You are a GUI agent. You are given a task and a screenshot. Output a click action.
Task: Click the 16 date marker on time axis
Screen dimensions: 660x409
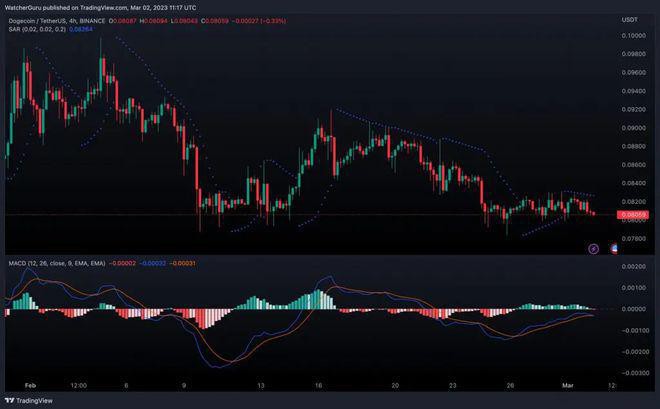coord(319,384)
